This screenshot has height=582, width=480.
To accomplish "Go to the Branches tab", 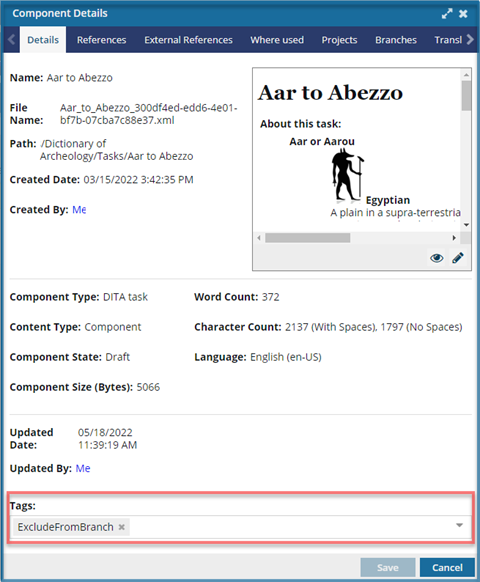I will (x=396, y=40).
